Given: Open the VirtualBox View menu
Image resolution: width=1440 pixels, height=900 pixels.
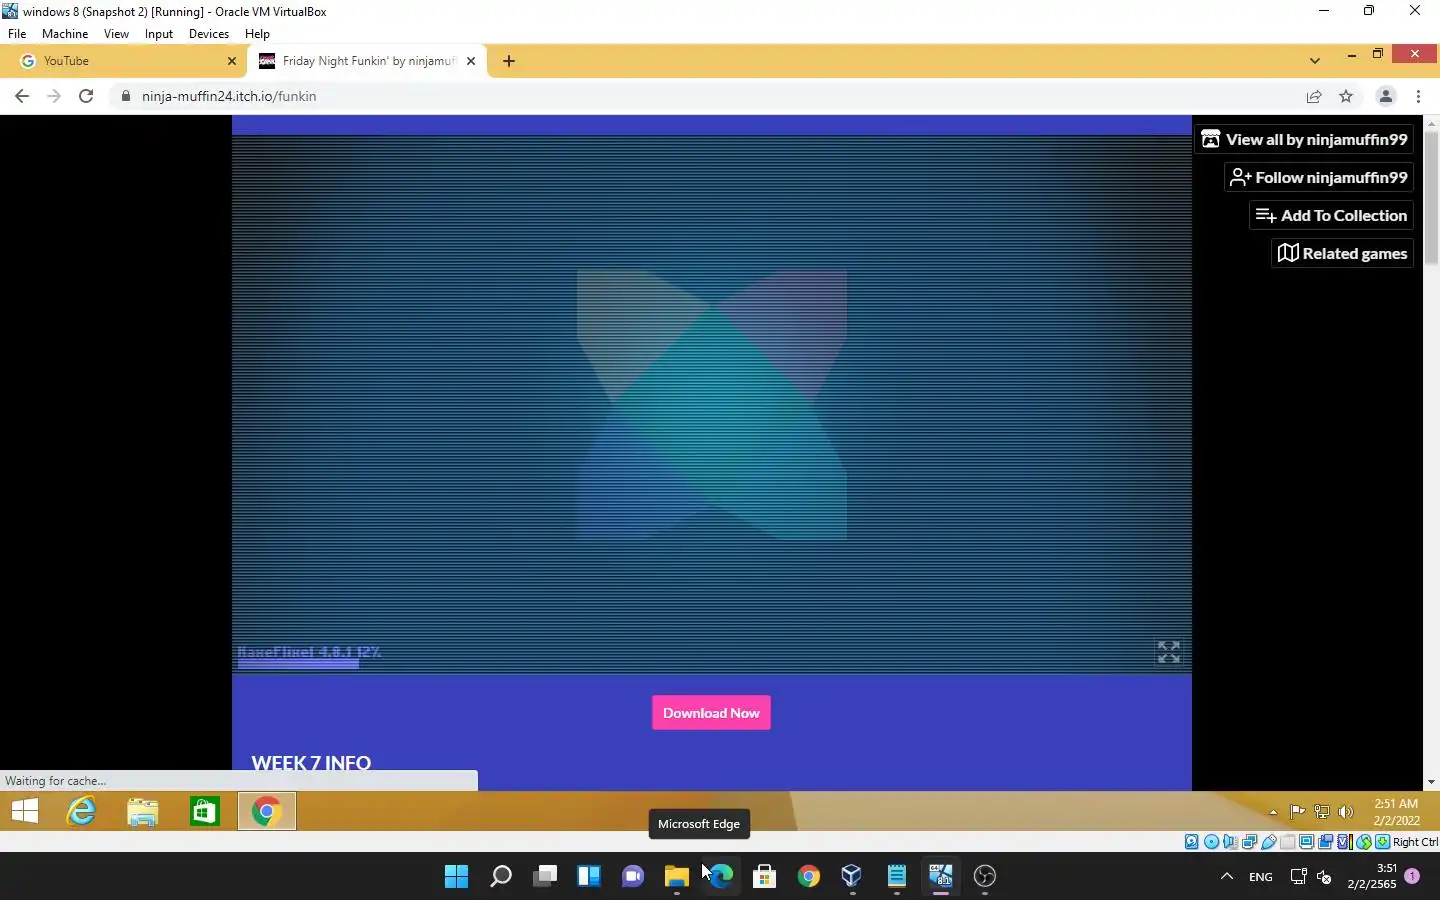Looking at the screenshot, I should pos(116,33).
